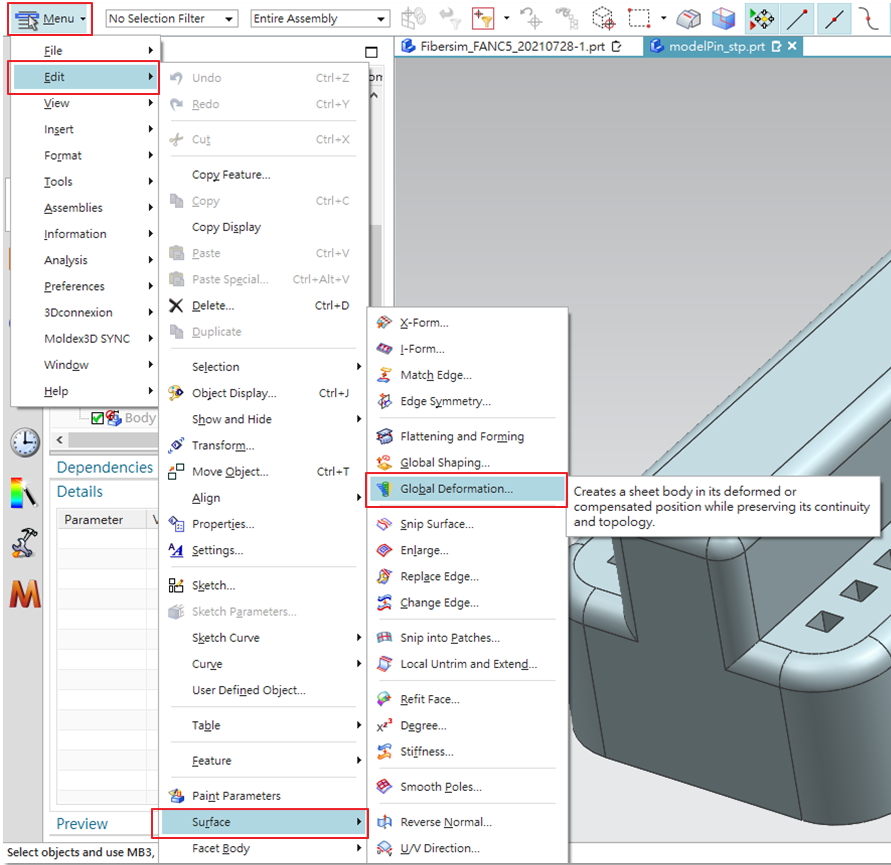The image size is (891, 865).
Task: Click the Flattening and Forming icon
Action: click(384, 436)
